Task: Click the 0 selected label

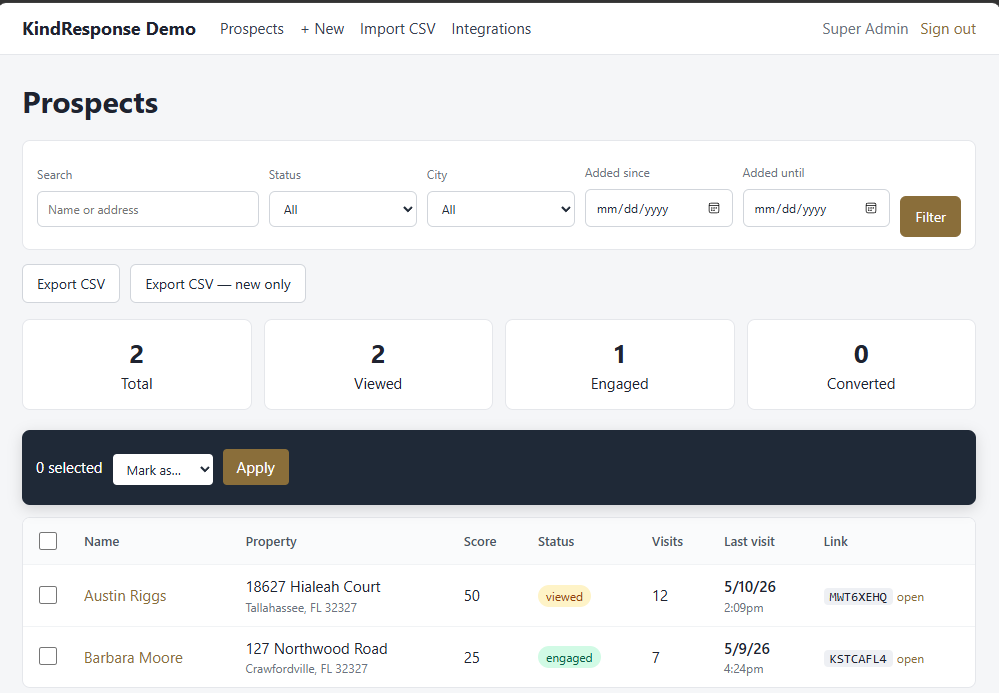Action: 69,468
